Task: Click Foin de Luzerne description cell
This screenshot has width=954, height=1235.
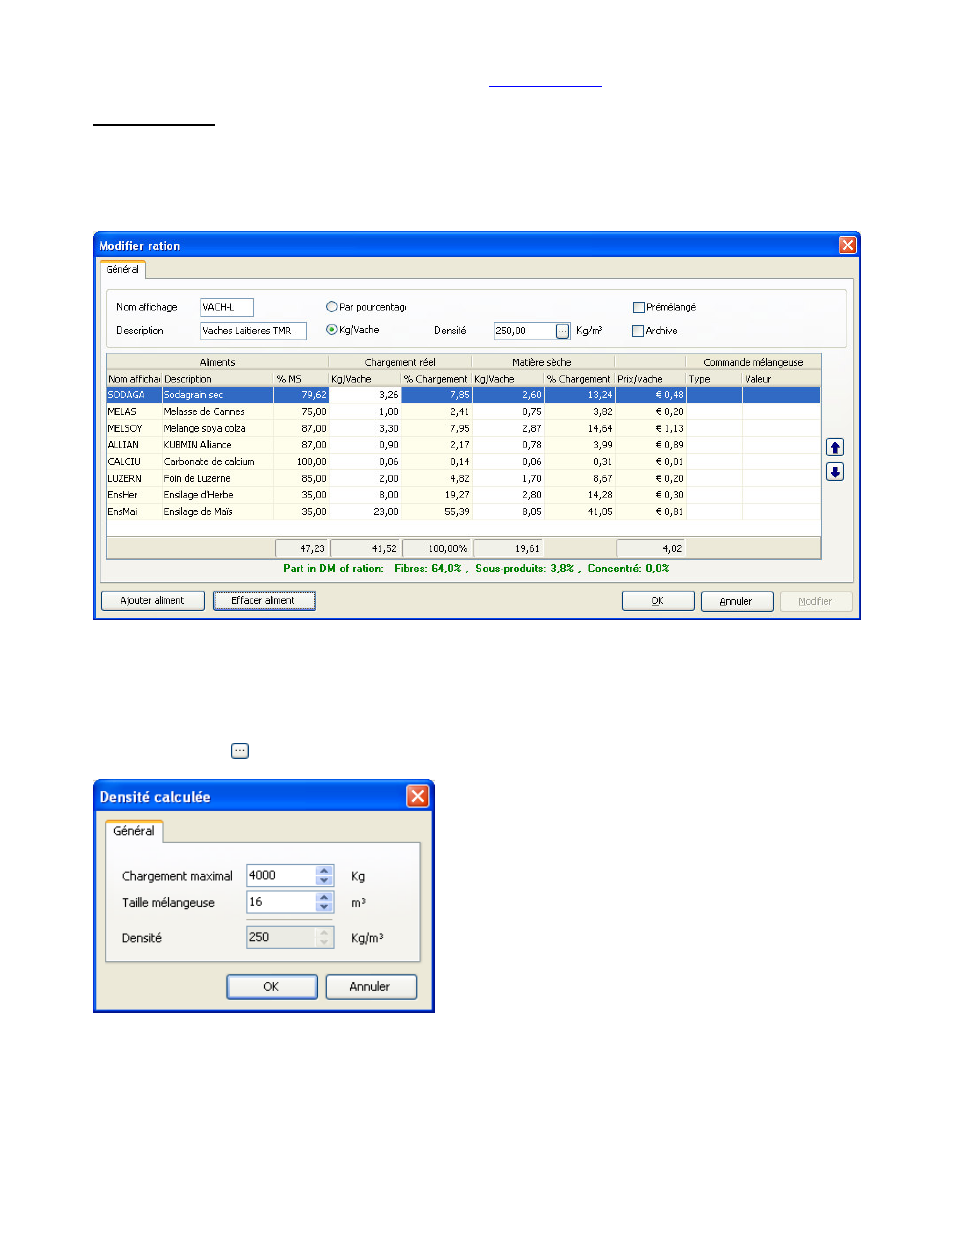Action: click(x=218, y=479)
